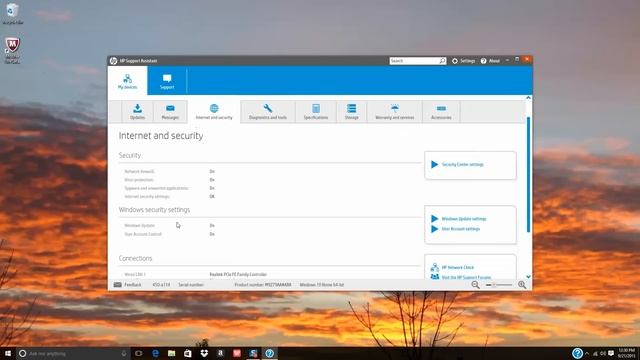Viewport: 640px width, 360px height.
Task: Open the Specifications tab
Action: (316, 111)
